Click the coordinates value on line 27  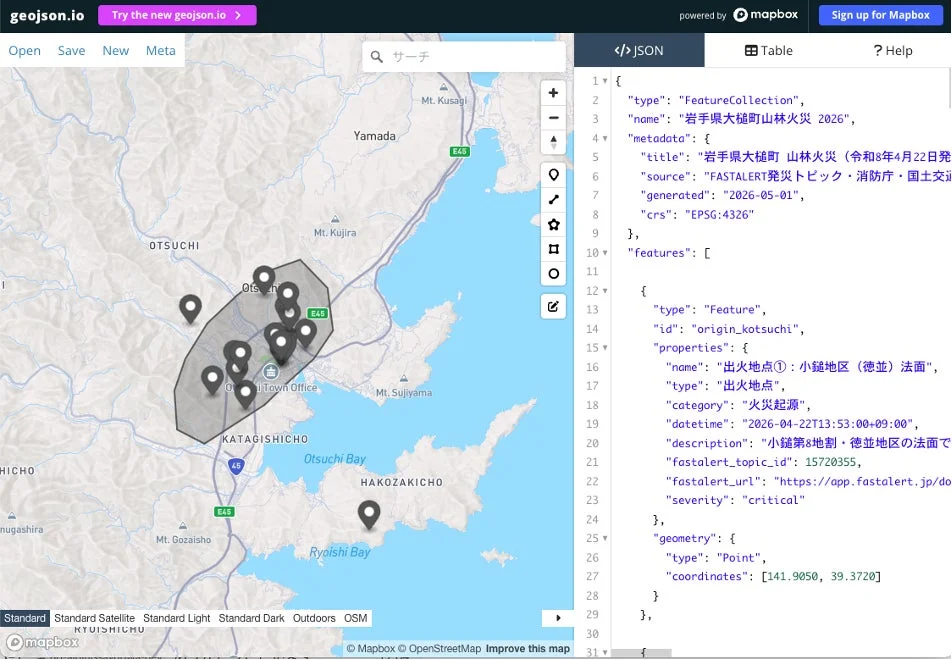[x=821, y=577]
